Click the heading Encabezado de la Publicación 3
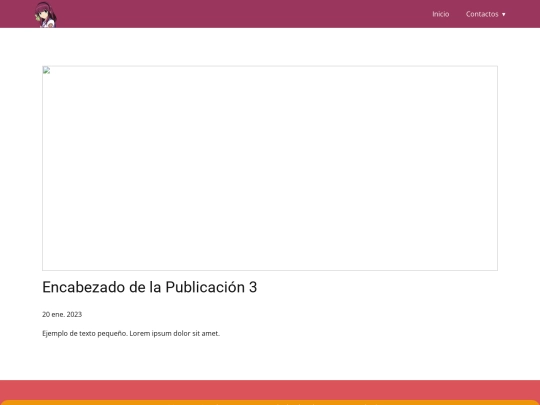 point(149,287)
